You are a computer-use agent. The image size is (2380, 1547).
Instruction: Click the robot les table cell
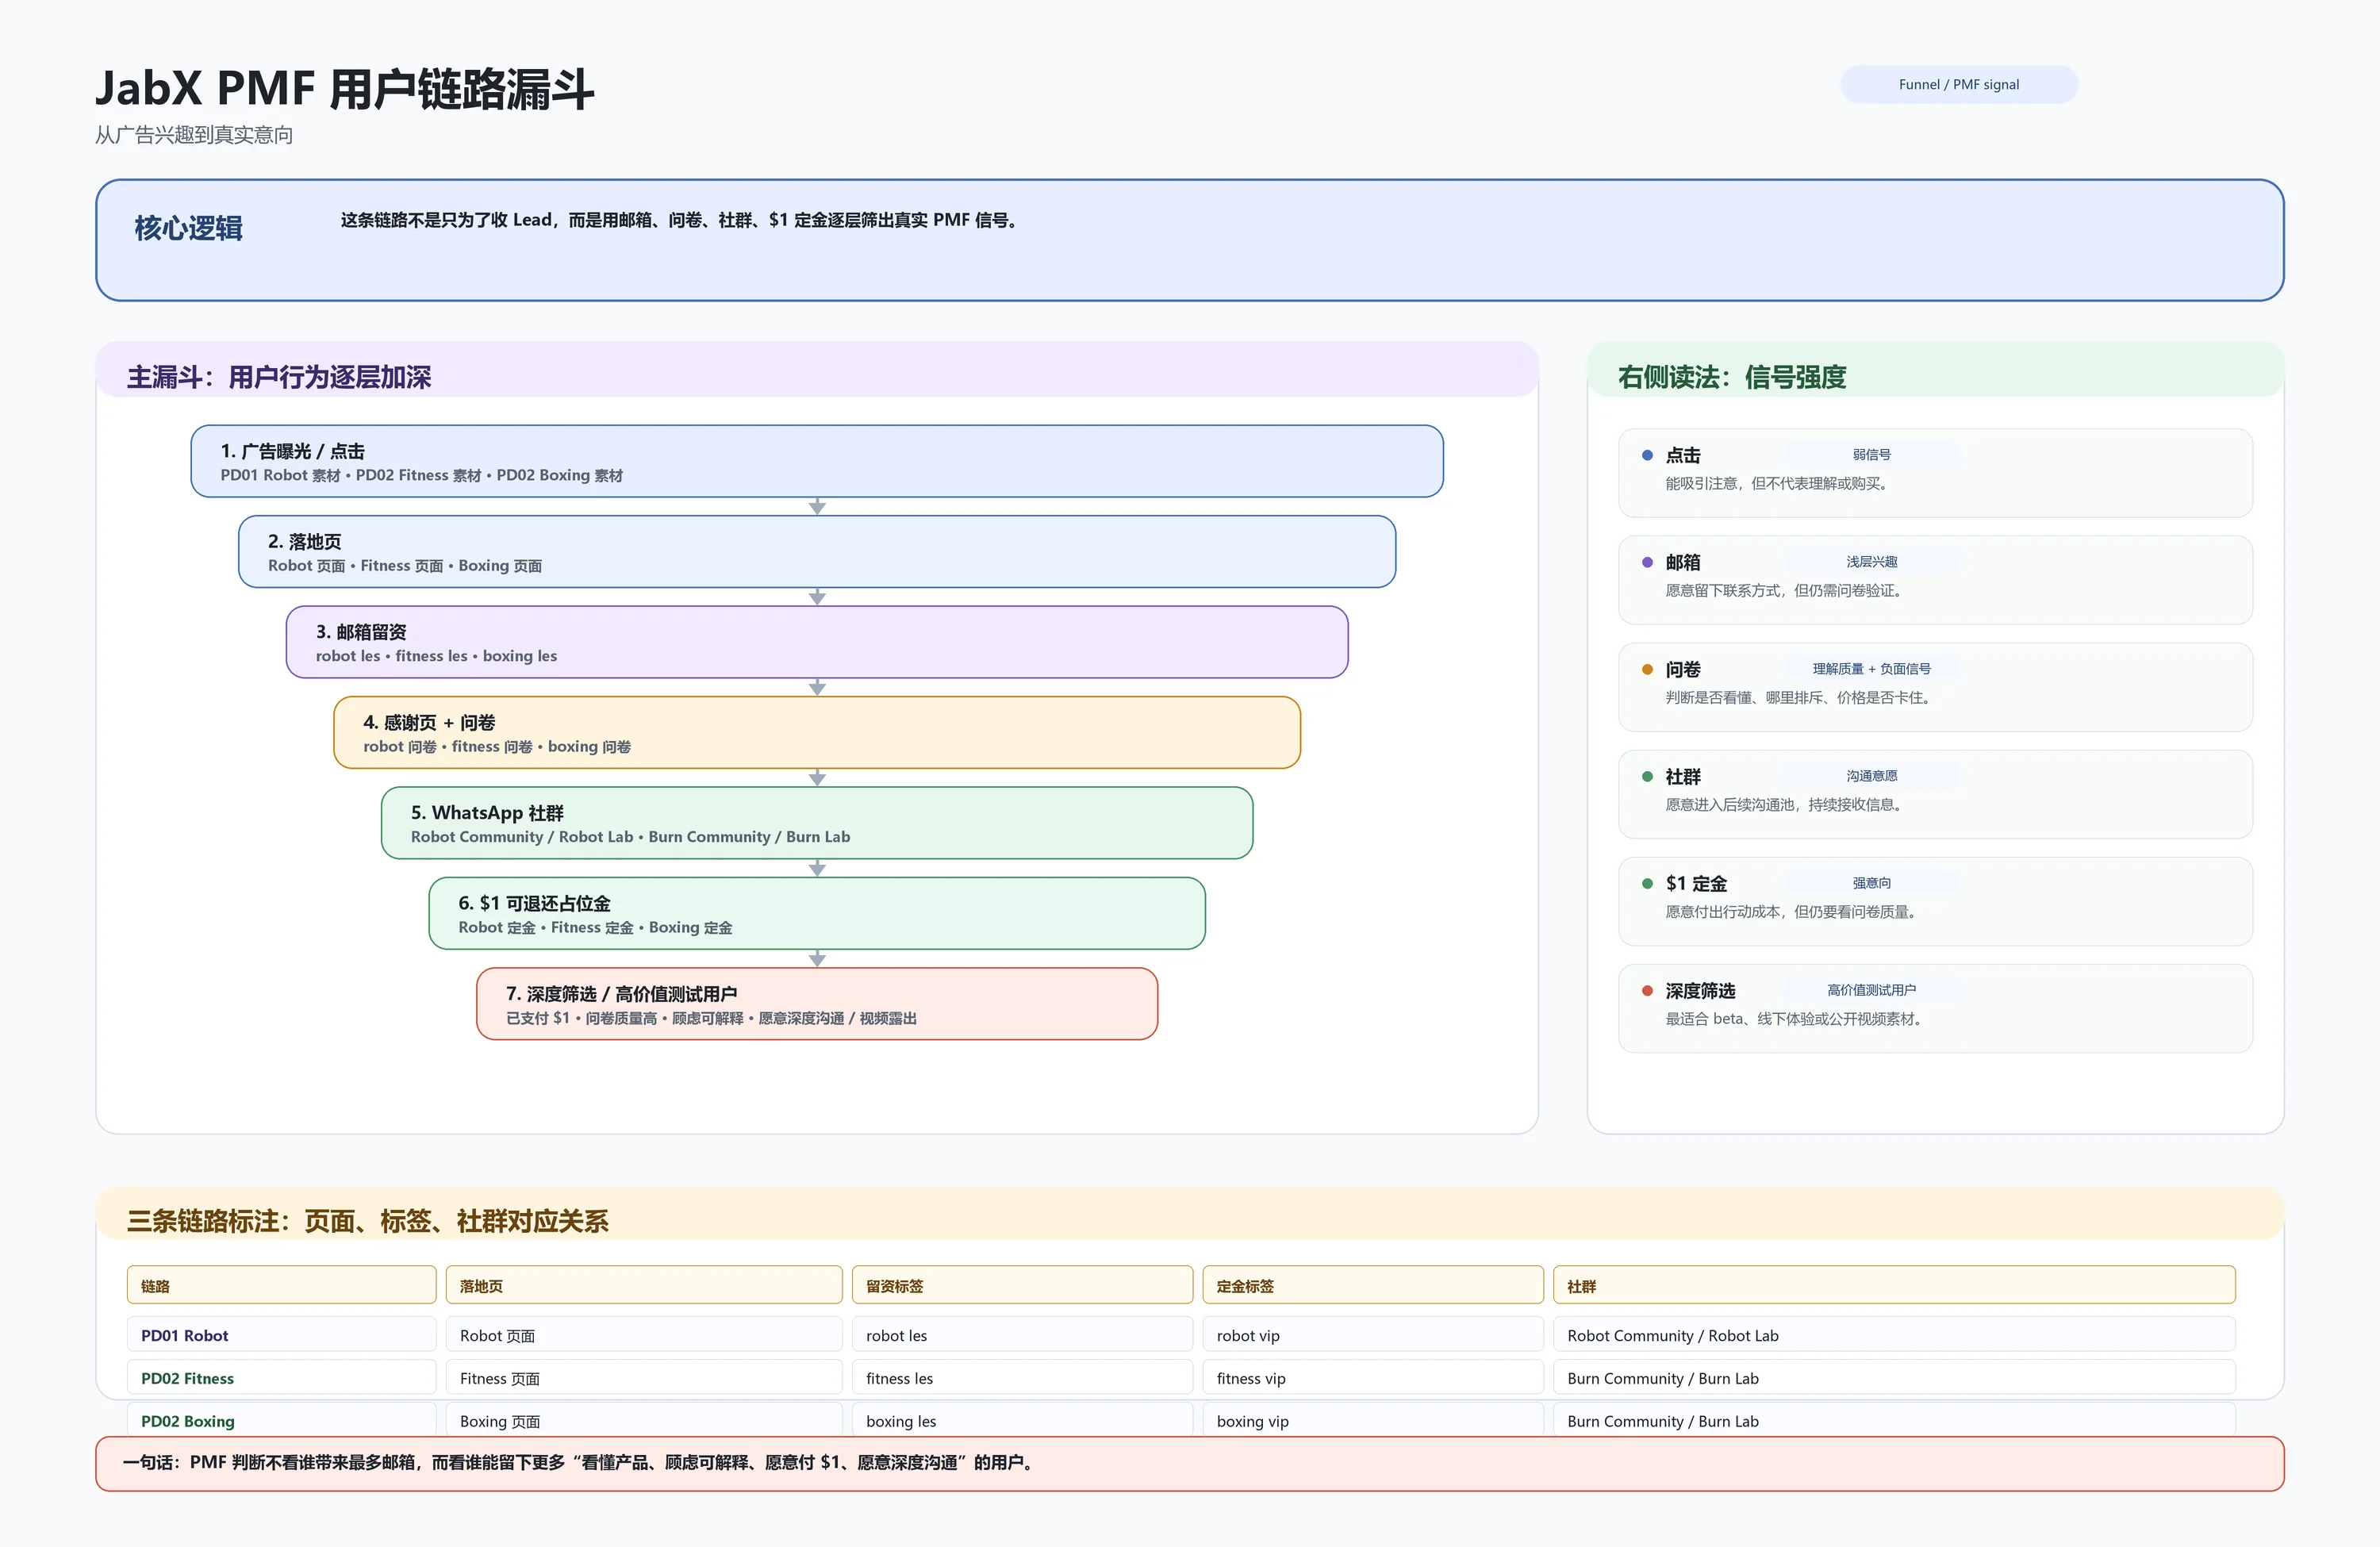coord(1022,1335)
